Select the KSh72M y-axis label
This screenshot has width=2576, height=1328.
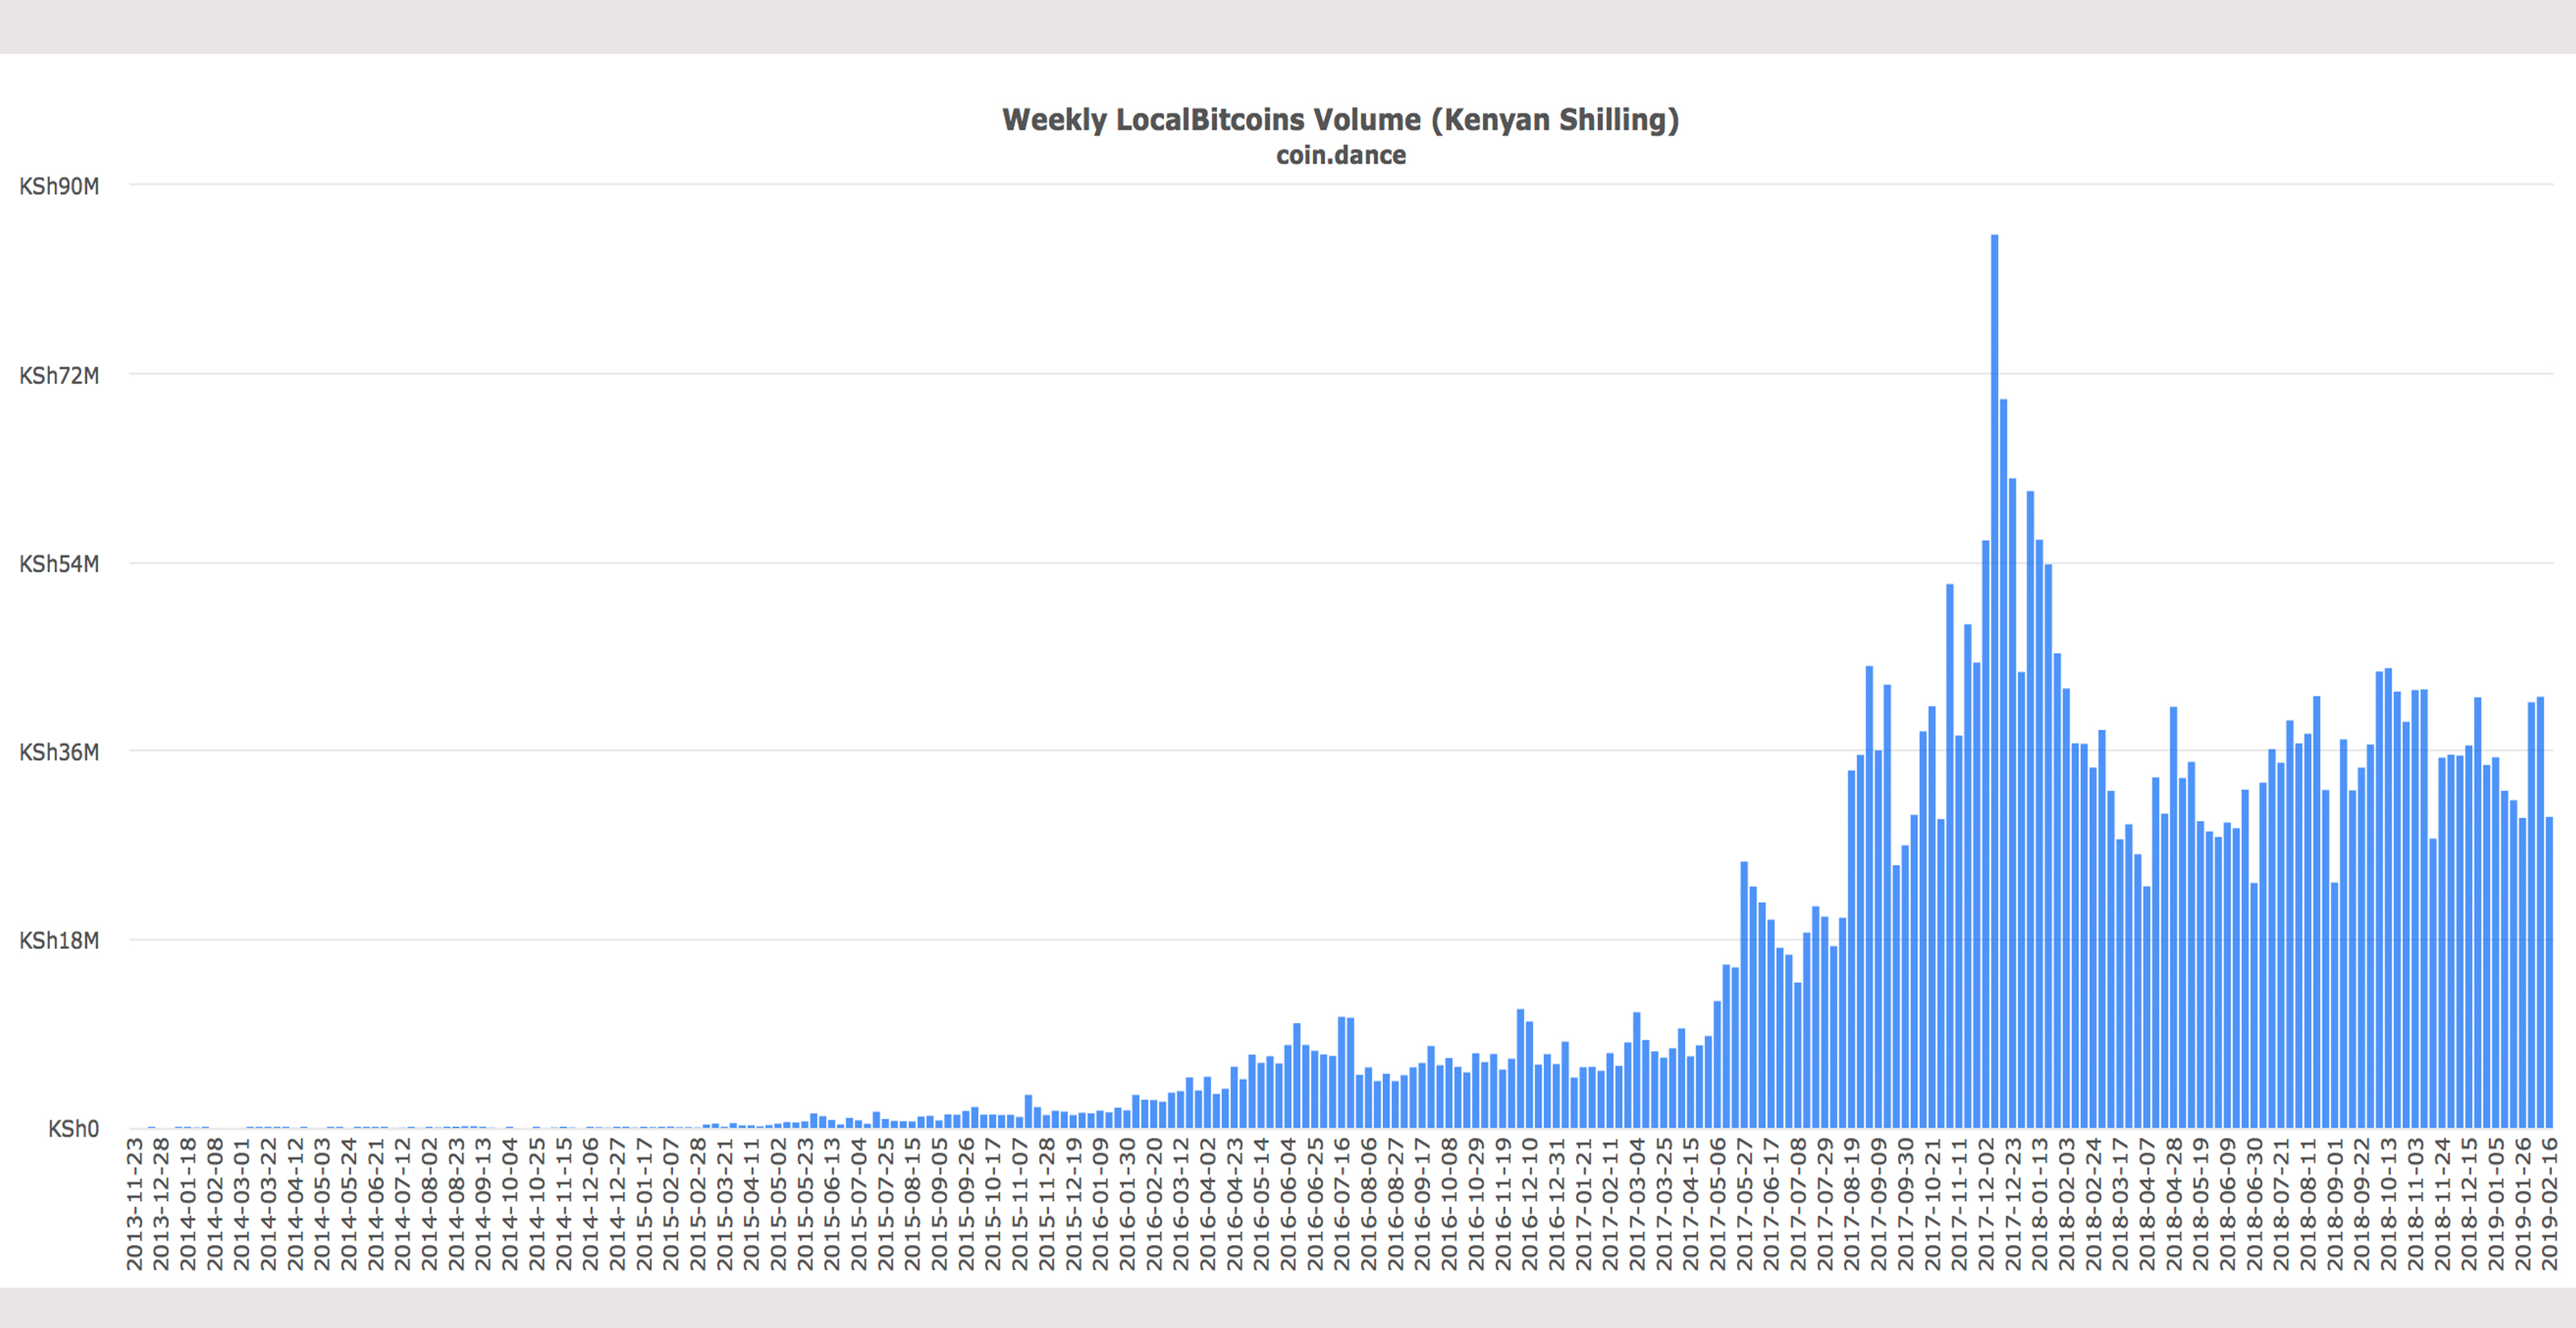59,376
